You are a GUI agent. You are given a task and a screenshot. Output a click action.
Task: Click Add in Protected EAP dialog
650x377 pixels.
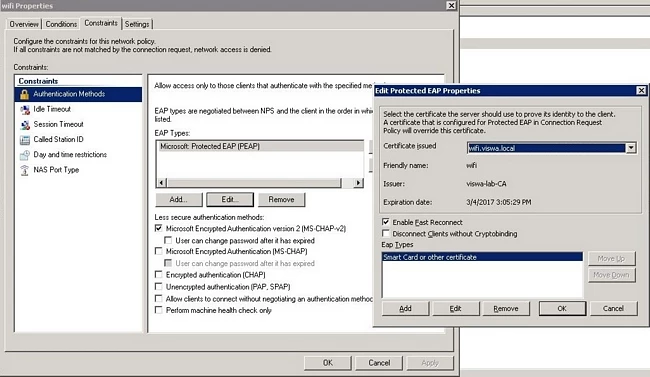point(405,309)
